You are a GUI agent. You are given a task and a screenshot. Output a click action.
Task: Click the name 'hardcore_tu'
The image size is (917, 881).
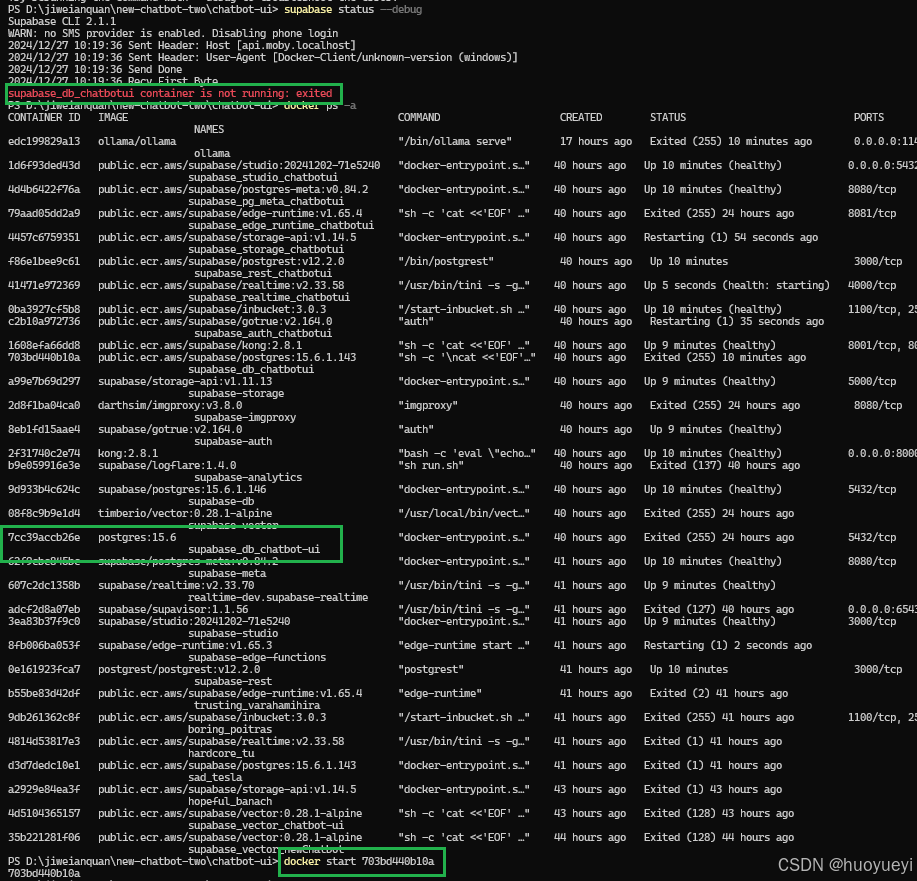(x=221, y=753)
